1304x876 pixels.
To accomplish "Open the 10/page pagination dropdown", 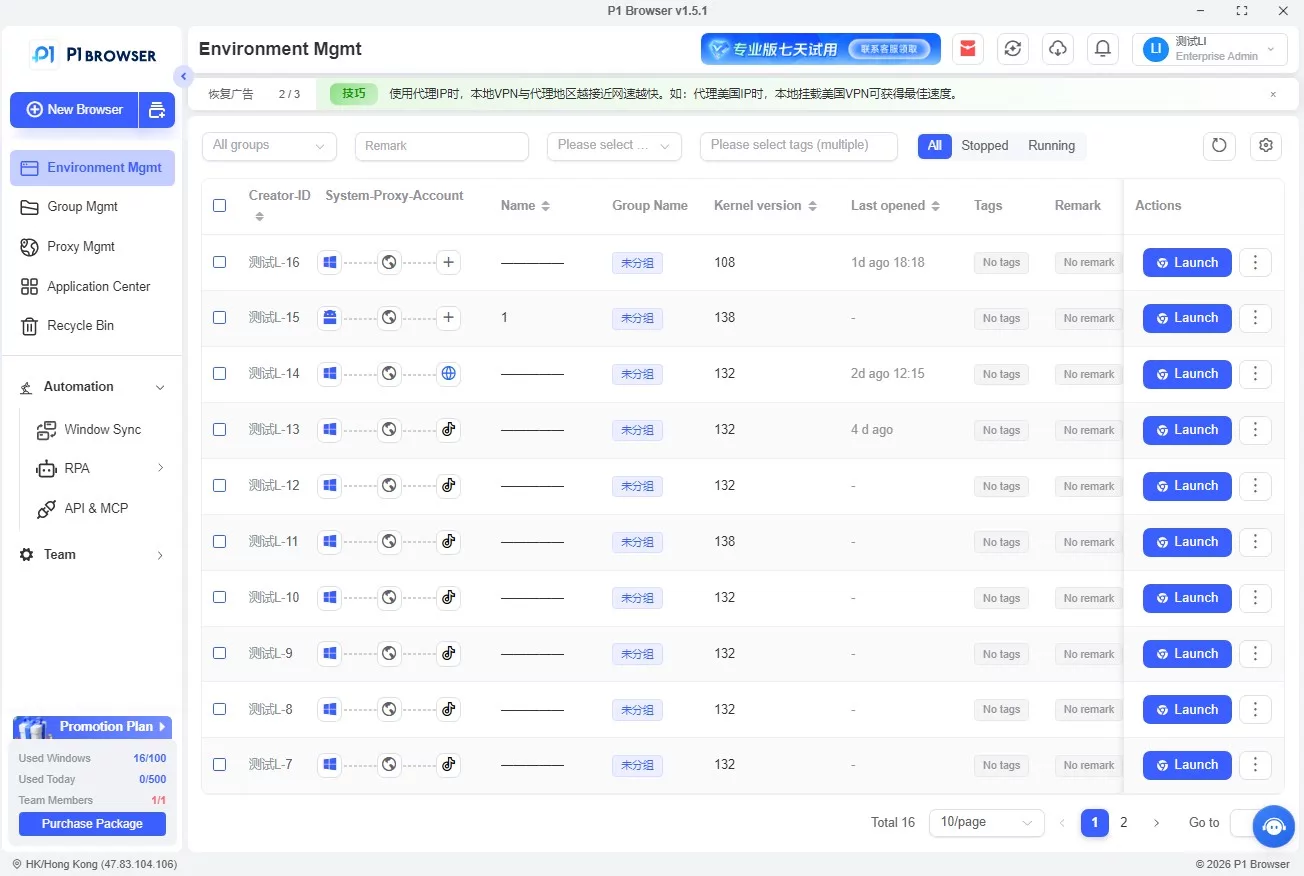I will [986, 822].
